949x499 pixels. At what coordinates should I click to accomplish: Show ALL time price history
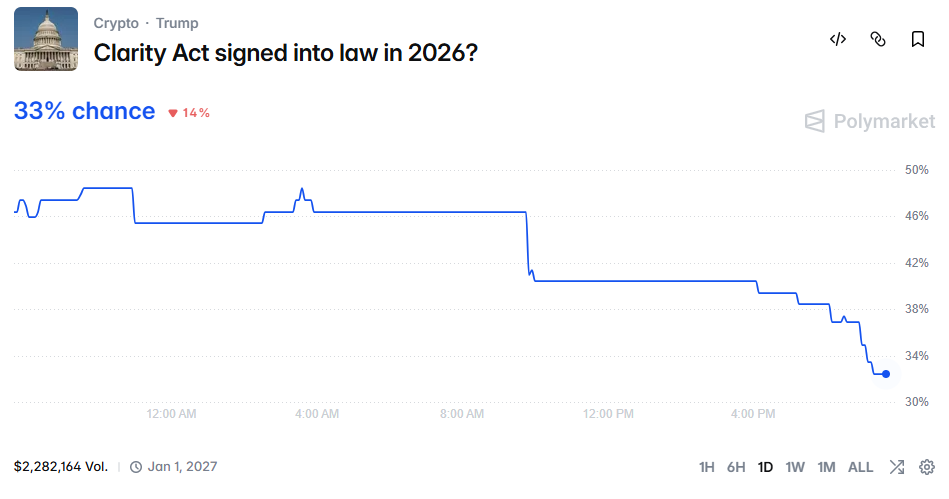coord(860,467)
